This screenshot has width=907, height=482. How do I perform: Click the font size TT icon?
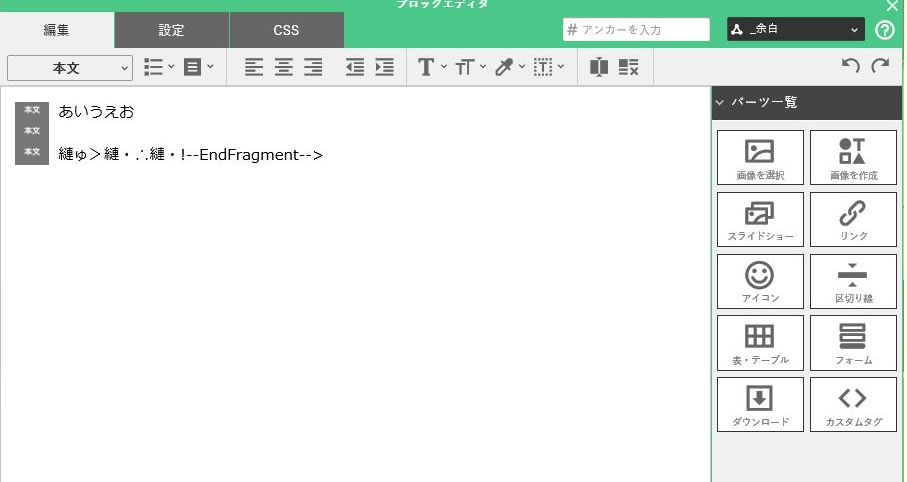465,68
